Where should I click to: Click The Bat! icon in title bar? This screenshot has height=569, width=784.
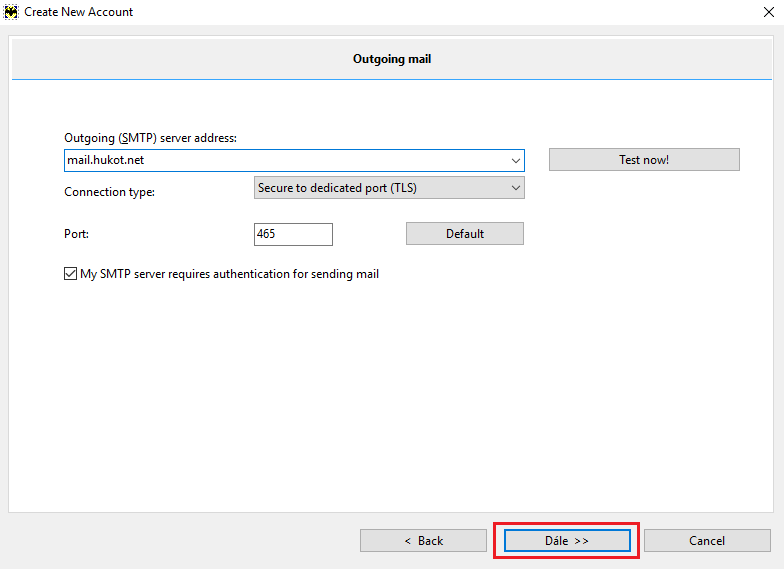11,12
